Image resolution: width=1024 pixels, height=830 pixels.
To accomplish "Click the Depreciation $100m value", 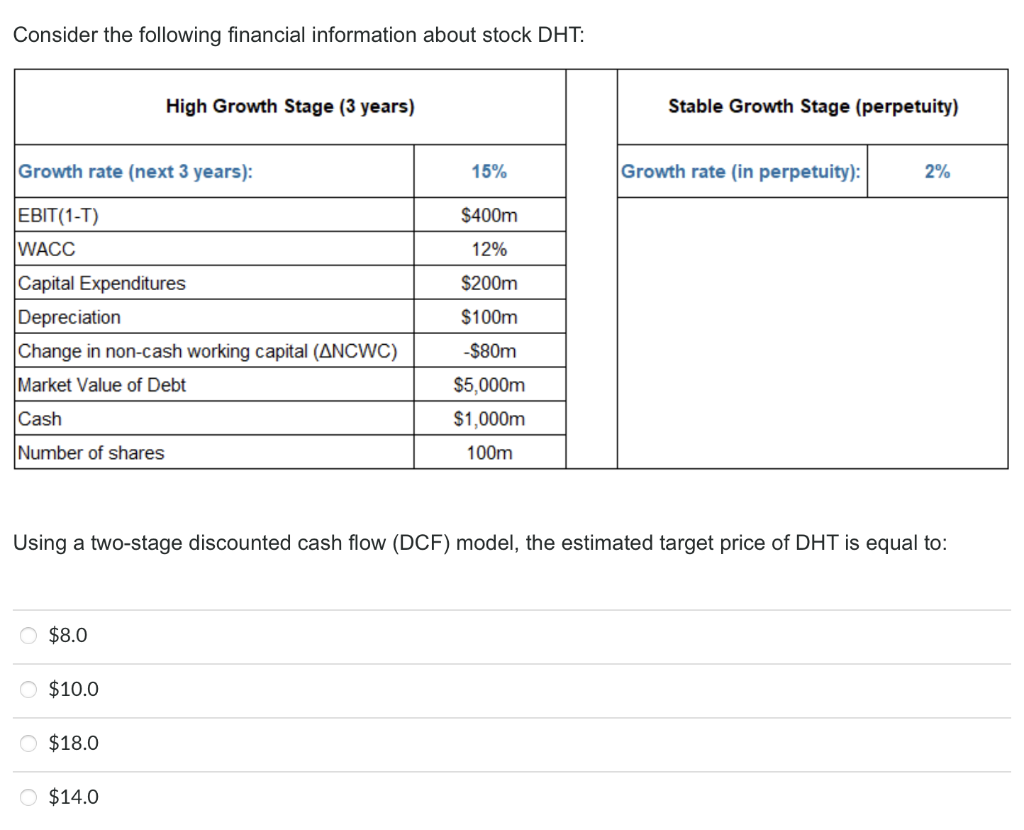I will pos(489,317).
